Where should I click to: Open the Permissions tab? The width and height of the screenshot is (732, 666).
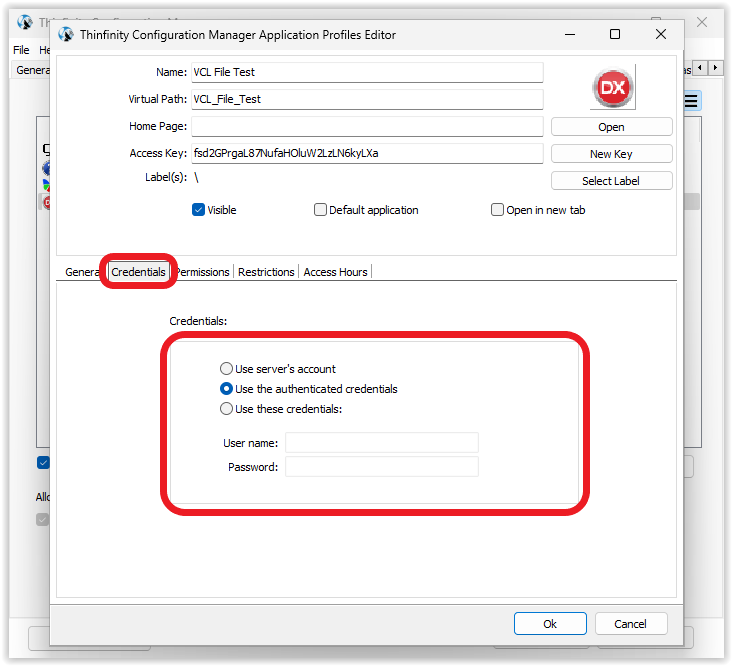click(203, 272)
